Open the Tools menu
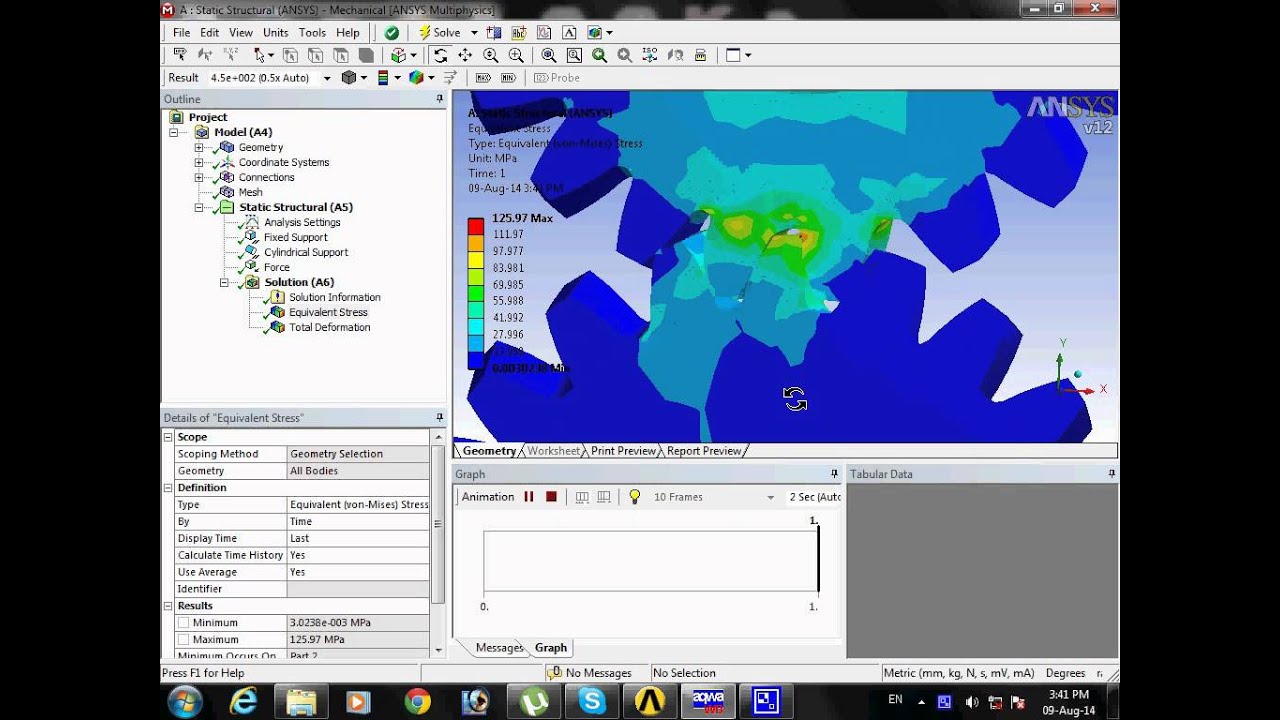The image size is (1280, 720). [312, 32]
